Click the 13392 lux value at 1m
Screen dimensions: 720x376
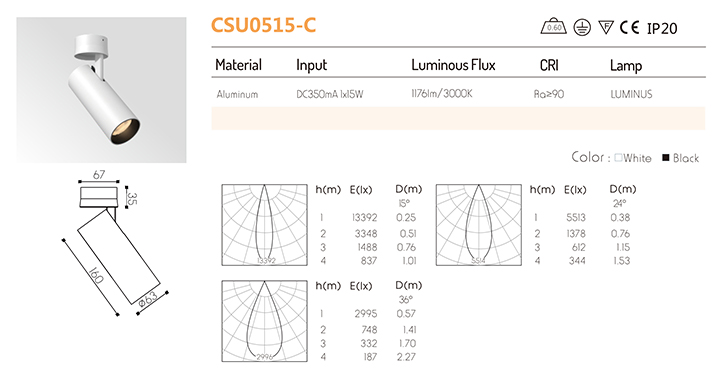365,218
